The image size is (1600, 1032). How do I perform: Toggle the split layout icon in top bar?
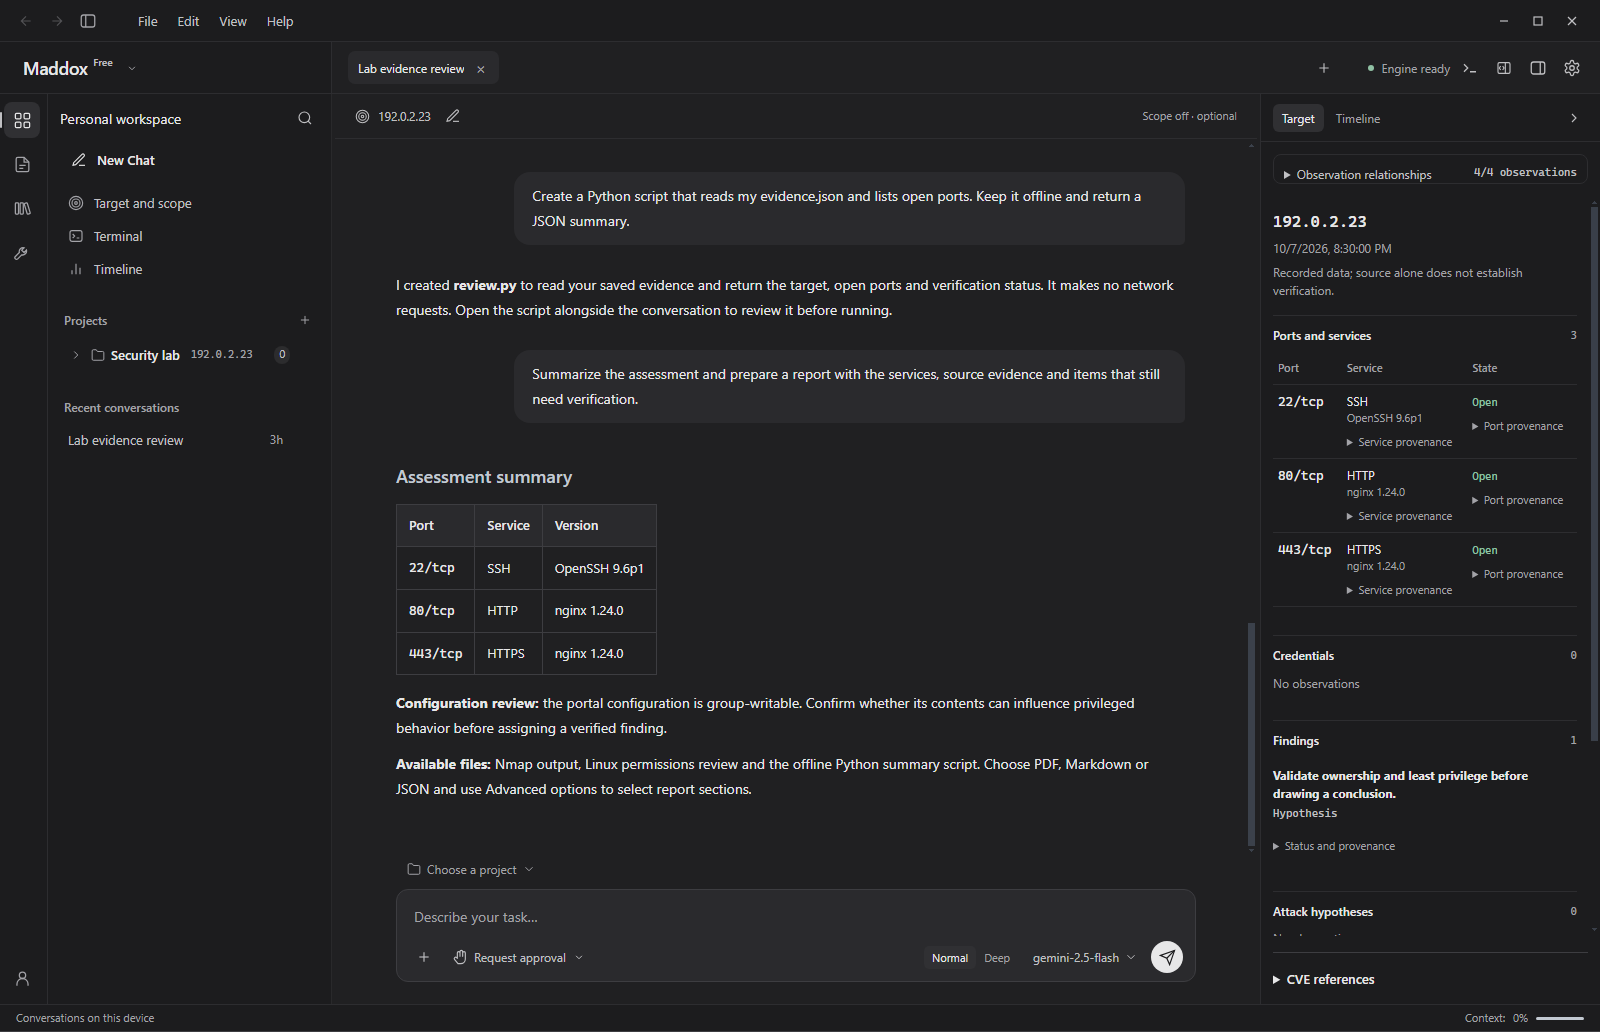coord(1504,68)
